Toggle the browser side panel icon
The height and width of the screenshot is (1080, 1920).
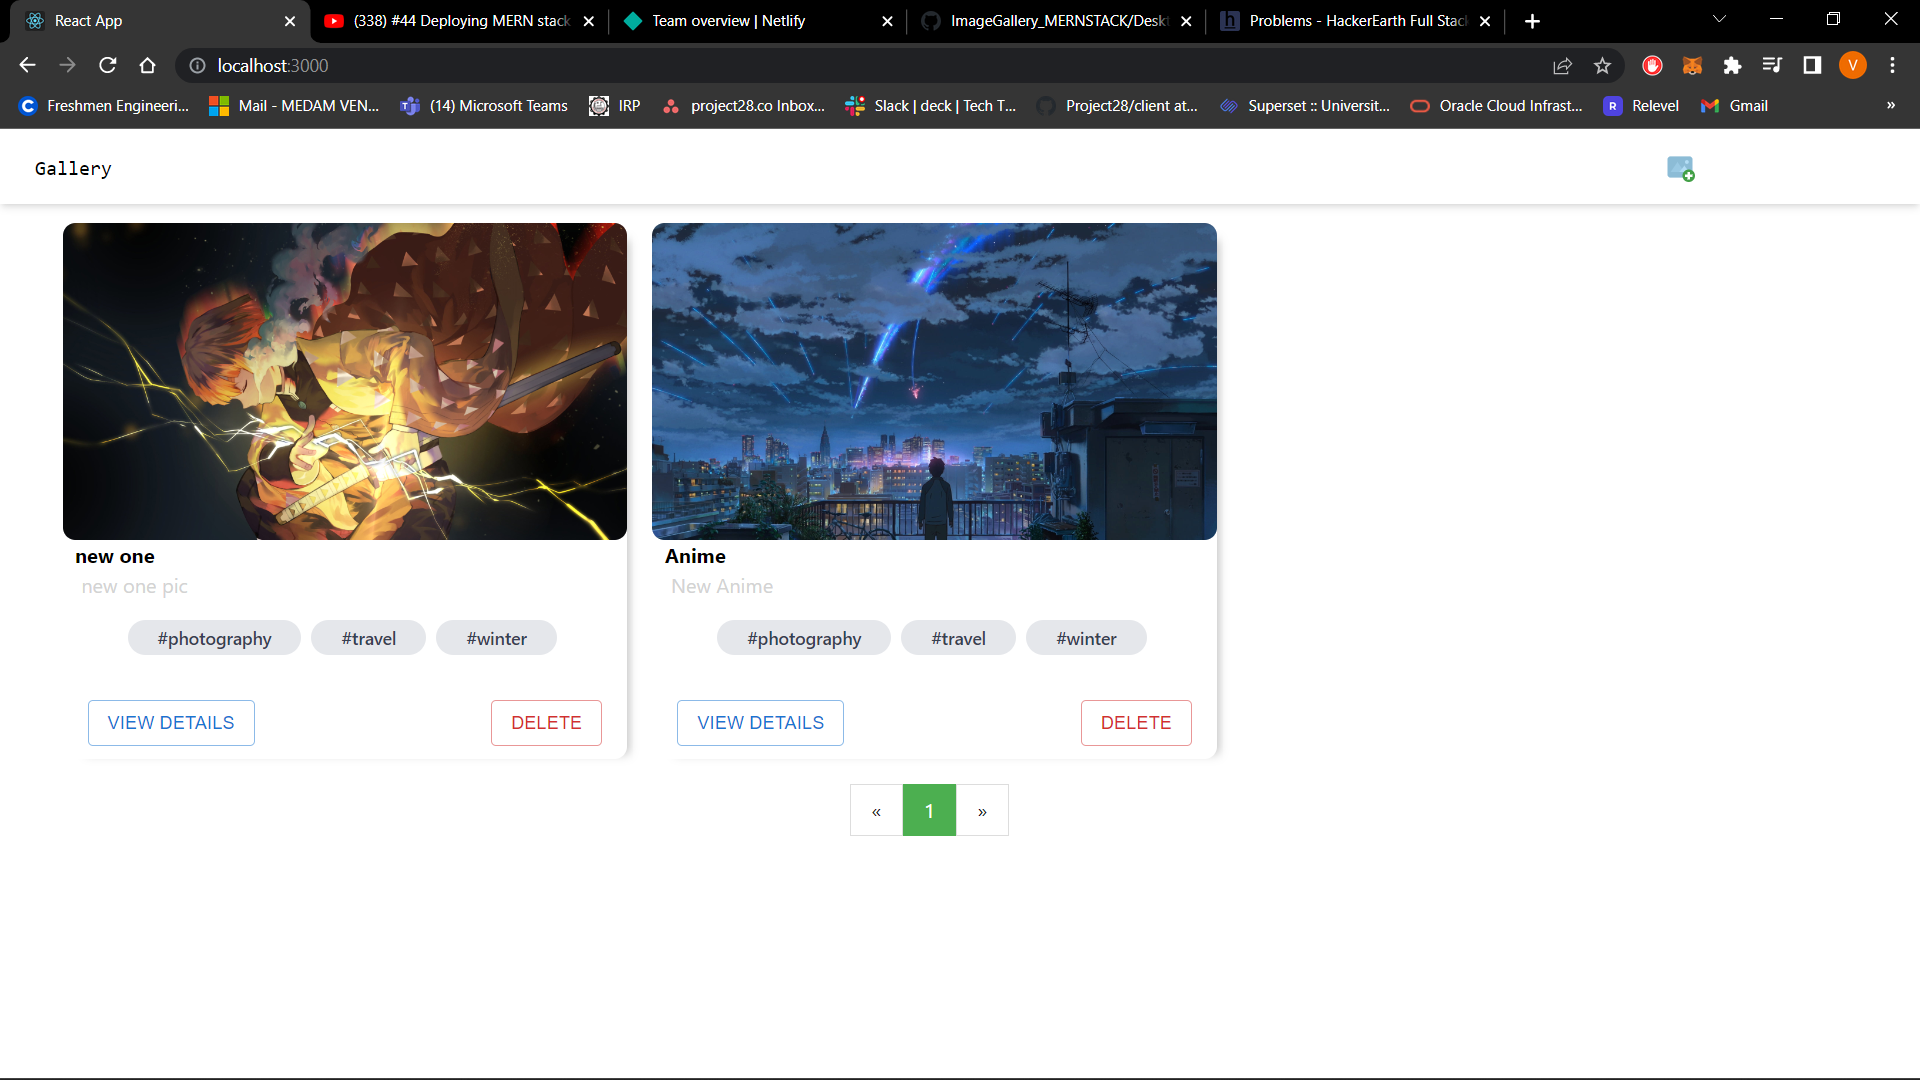(x=1812, y=65)
